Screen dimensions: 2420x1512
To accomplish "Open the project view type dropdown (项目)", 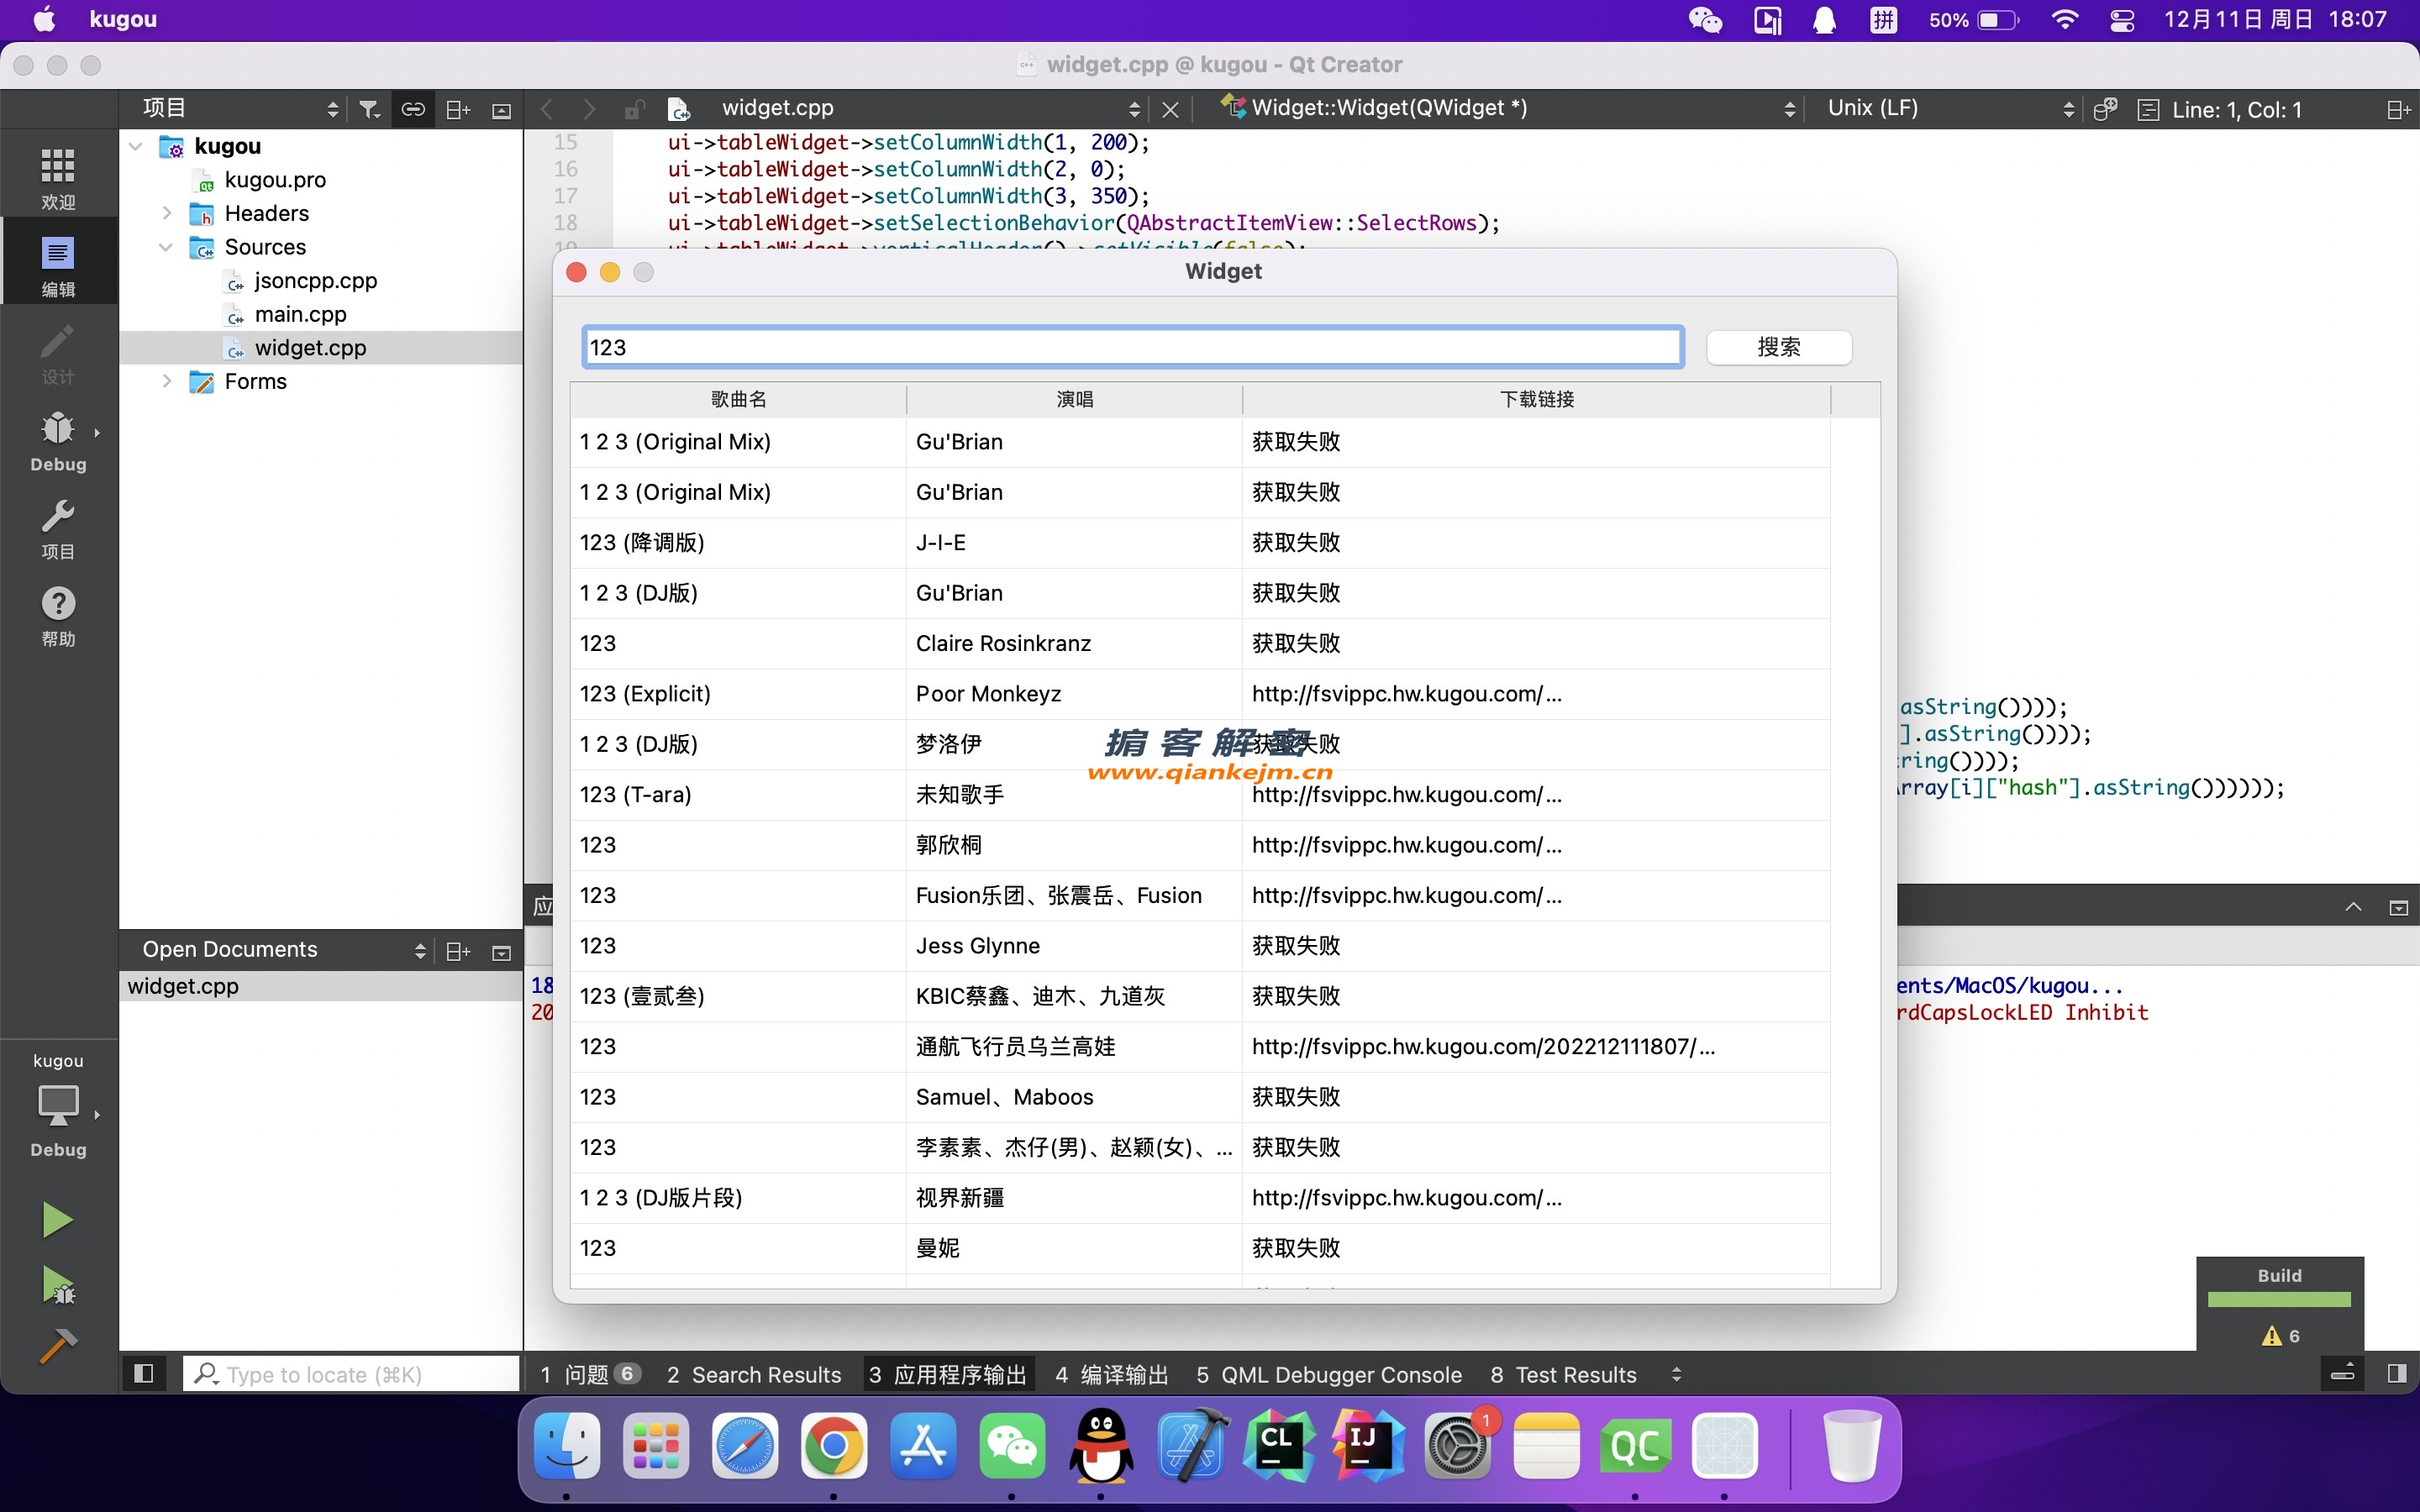I will point(240,109).
